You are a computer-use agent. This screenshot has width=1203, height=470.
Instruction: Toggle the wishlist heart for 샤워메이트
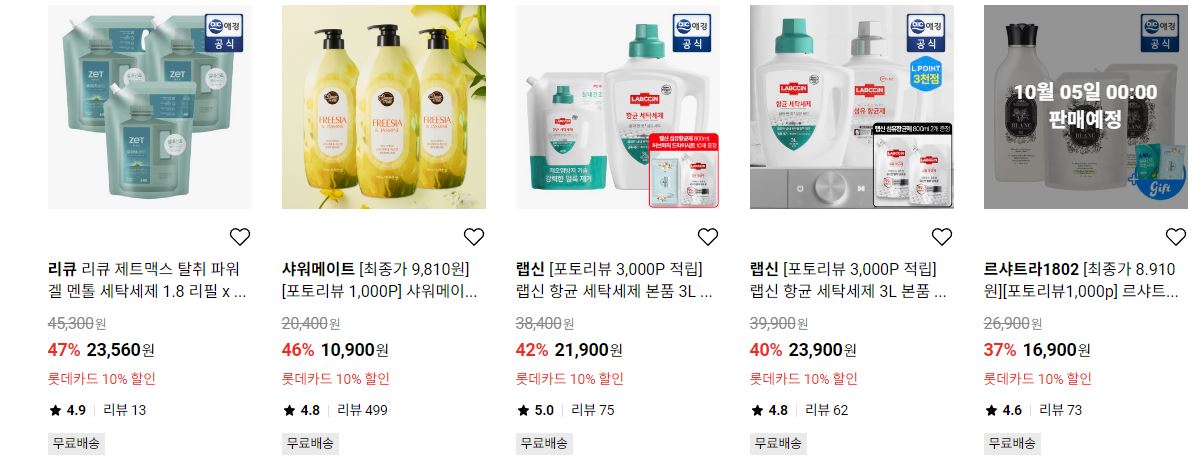(474, 237)
